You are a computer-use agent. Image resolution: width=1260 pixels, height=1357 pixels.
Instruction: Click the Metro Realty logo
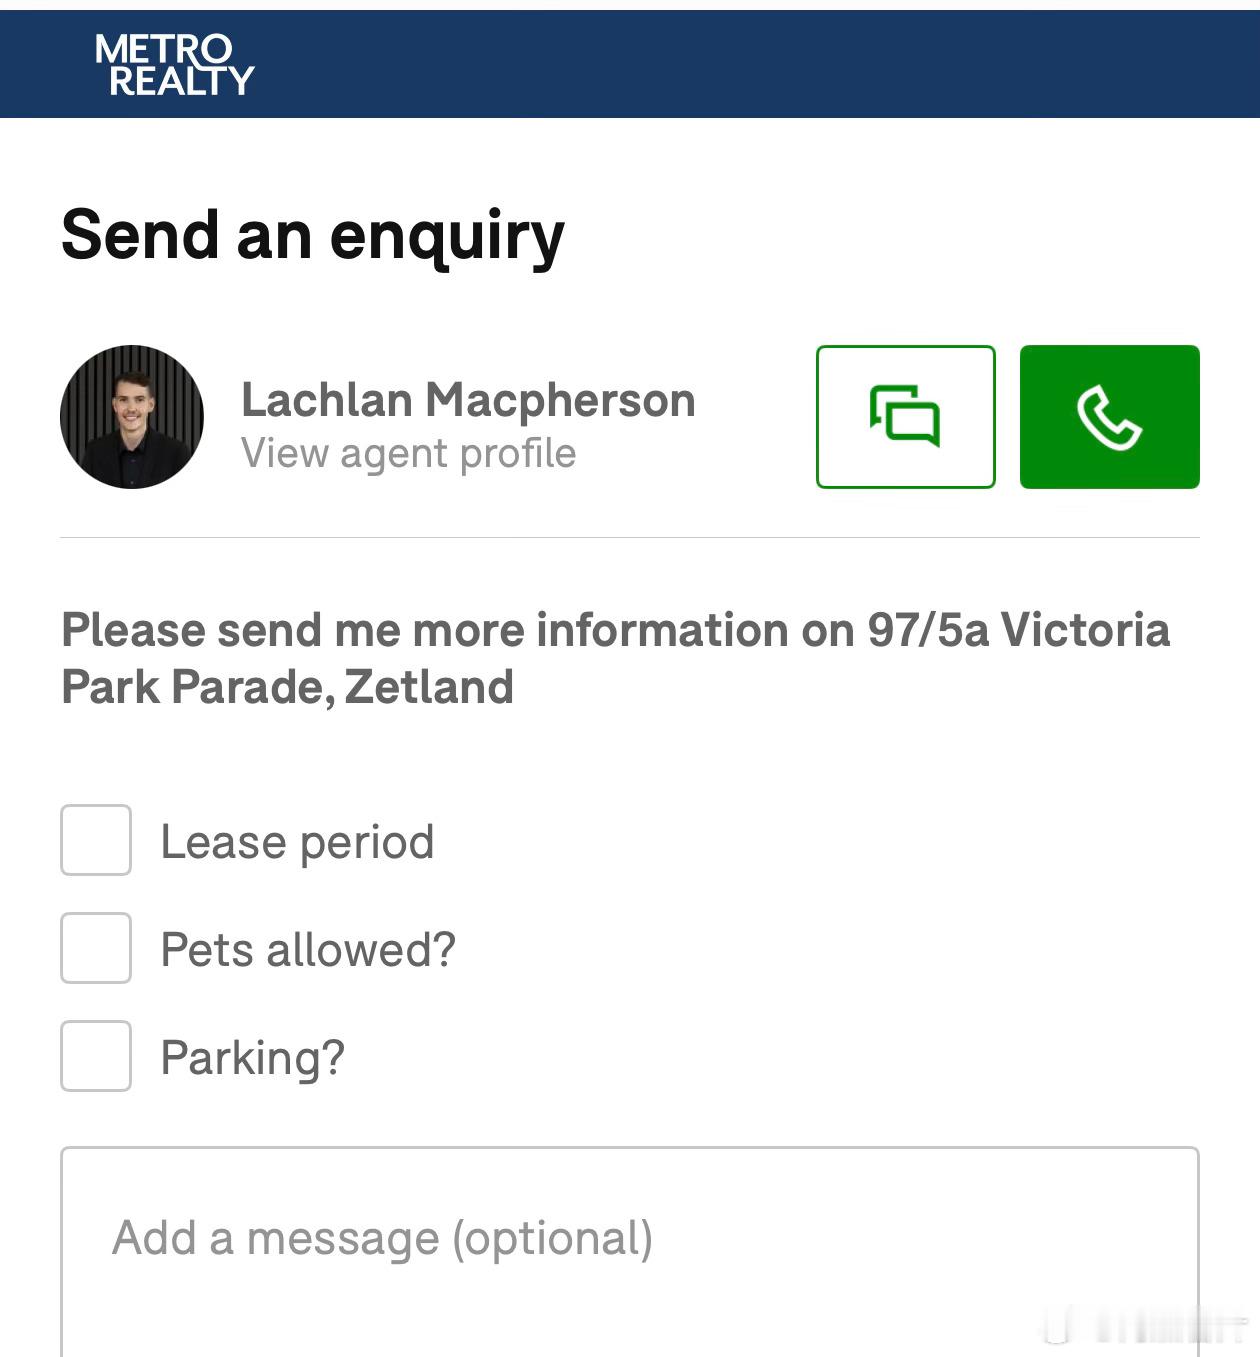[x=174, y=65]
